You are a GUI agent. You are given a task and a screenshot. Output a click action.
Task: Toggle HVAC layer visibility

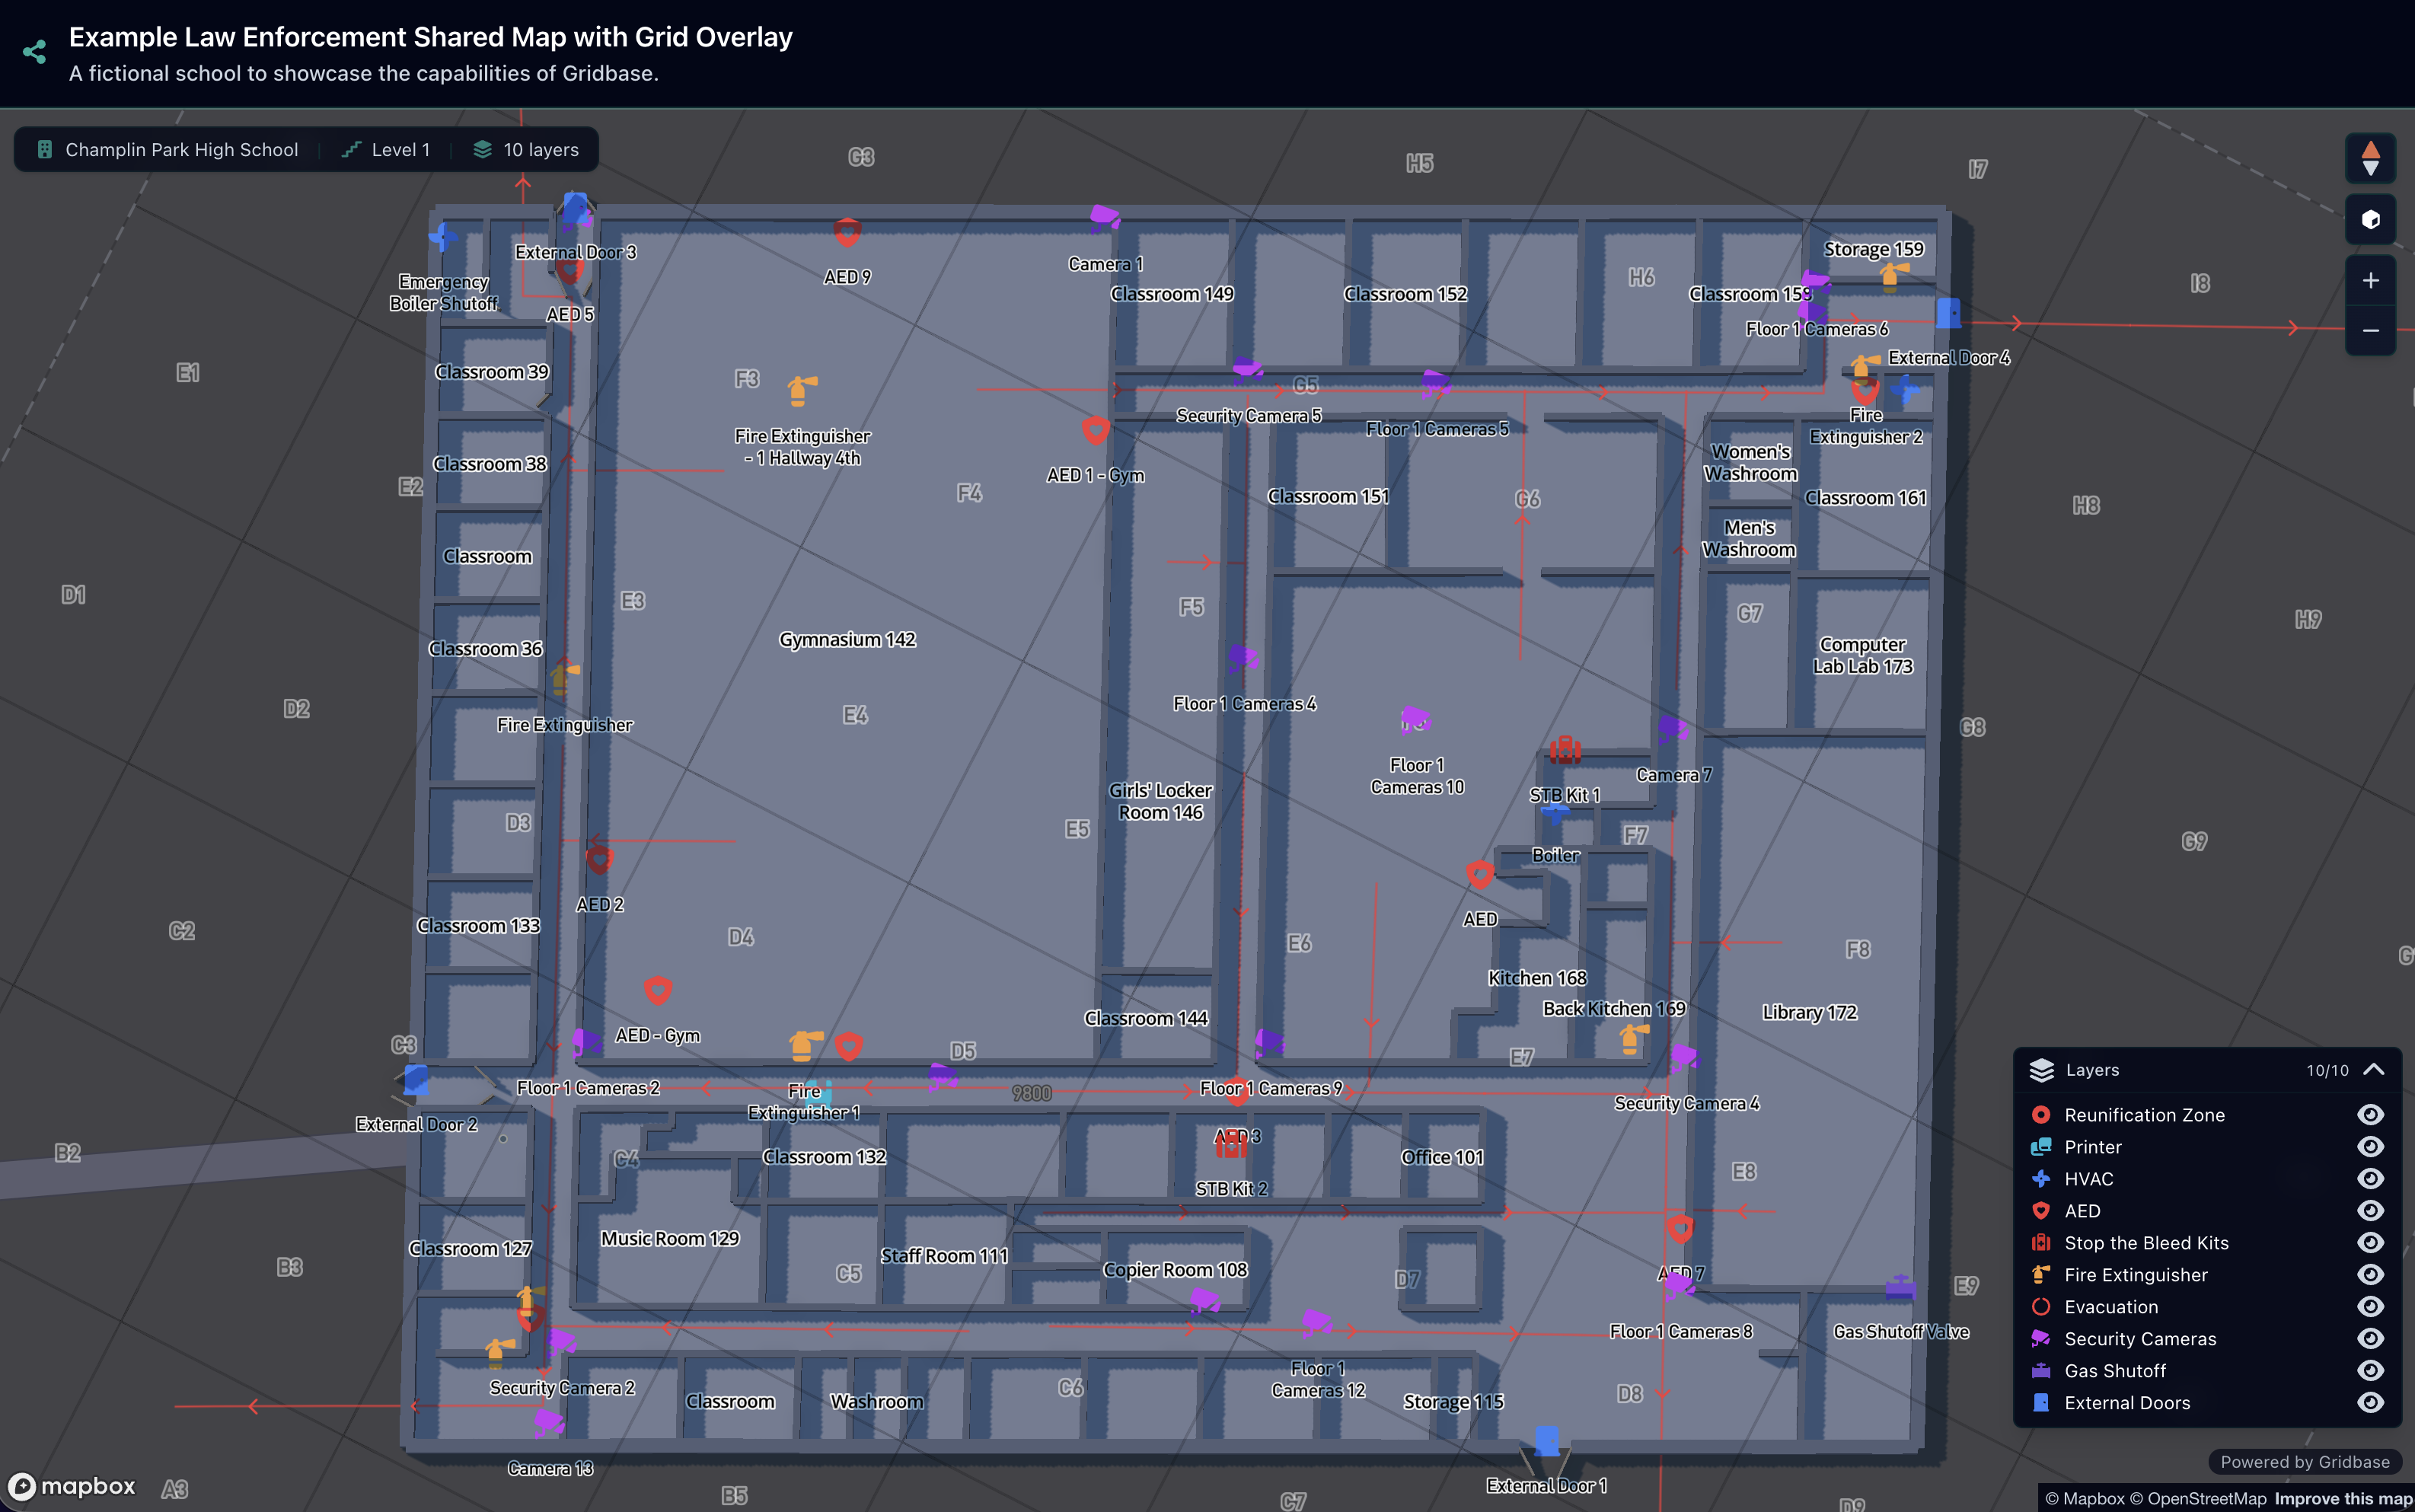coord(2370,1178)
